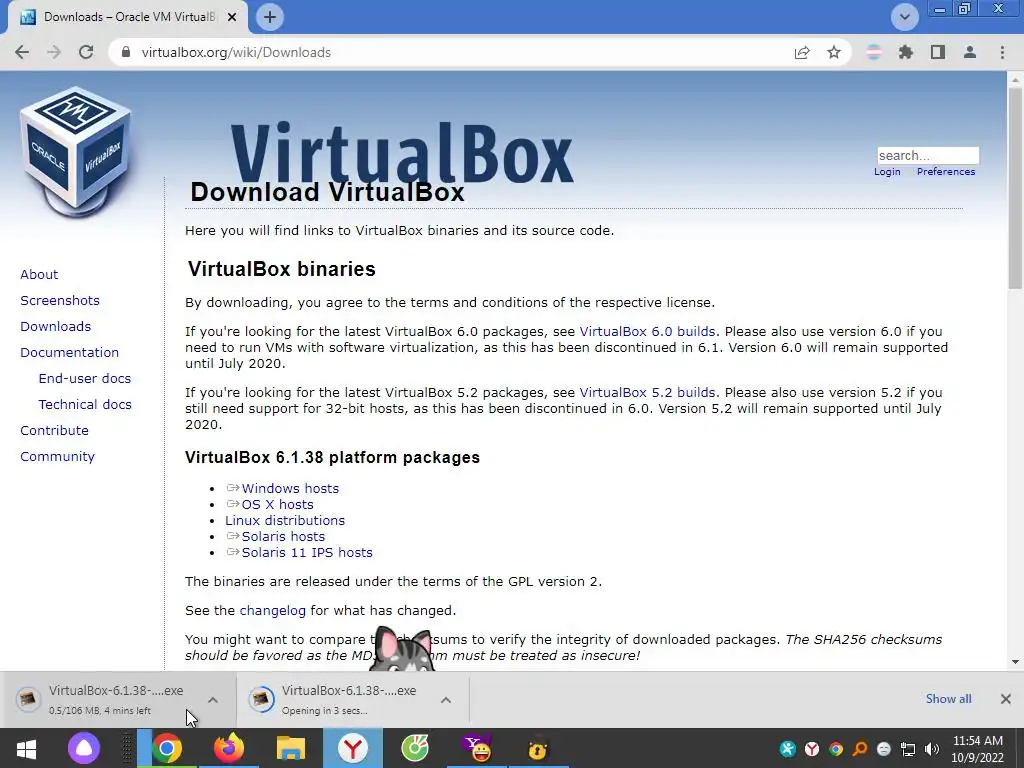The image size is (1024, 768).
Task: Reload the VirtualBox downloads page
Action: pyautogui.click(x=86, y=52)
